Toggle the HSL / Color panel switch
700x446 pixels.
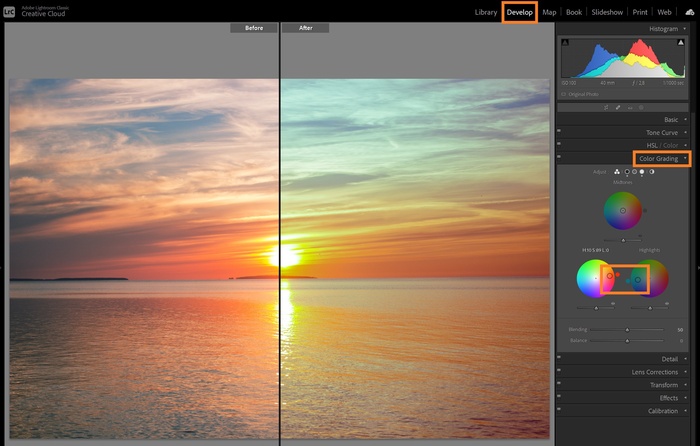559,144
